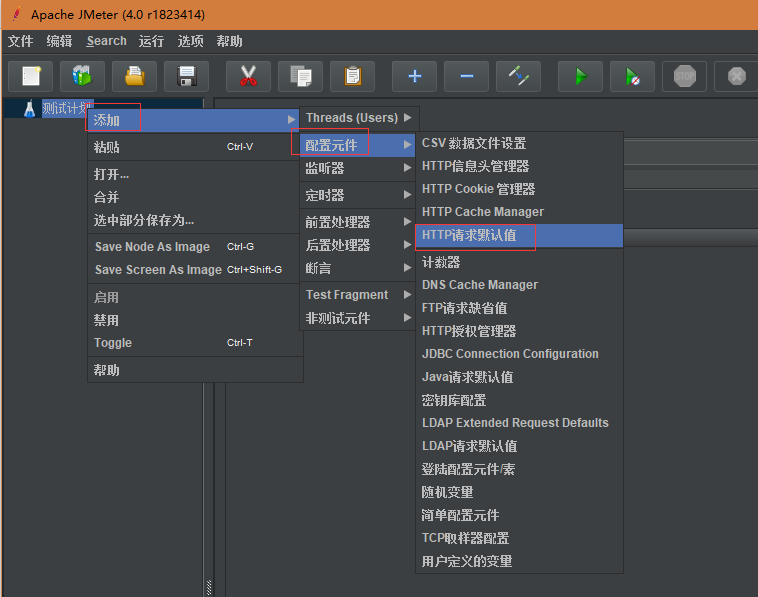Add DNS Cache Manager element
This screenshot has width=758, height=597.
coord(519,285)
